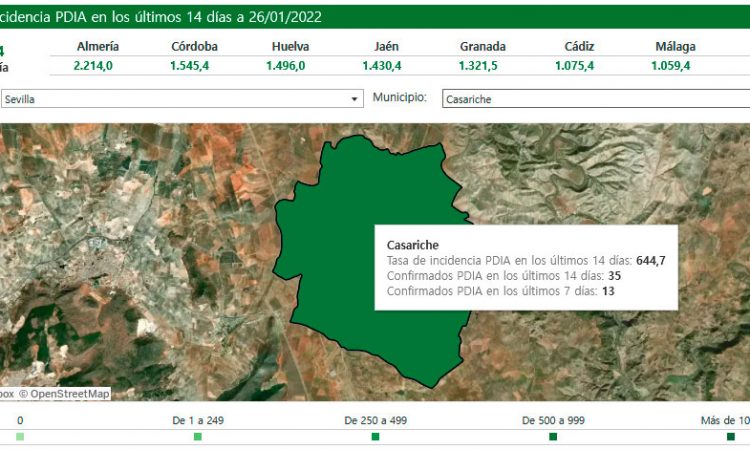
Task: Click the Granada province label
Action: [x=482, y=46]
